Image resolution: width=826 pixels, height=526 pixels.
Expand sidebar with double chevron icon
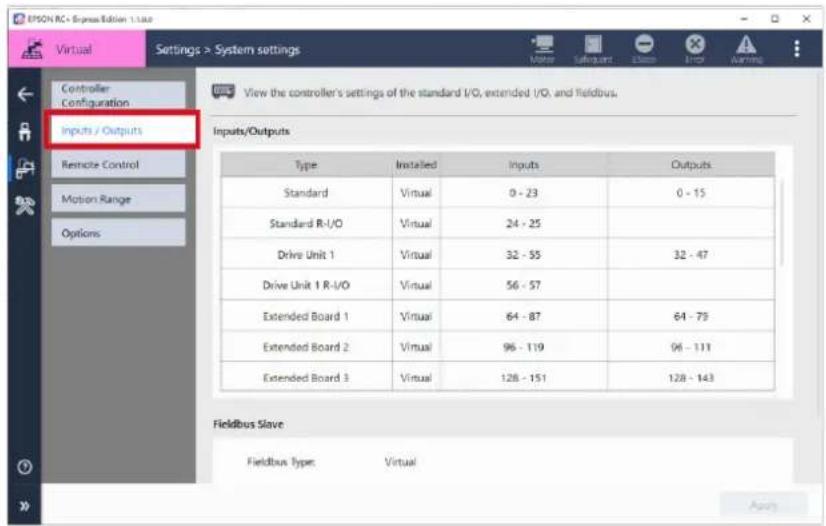point(25,507)
